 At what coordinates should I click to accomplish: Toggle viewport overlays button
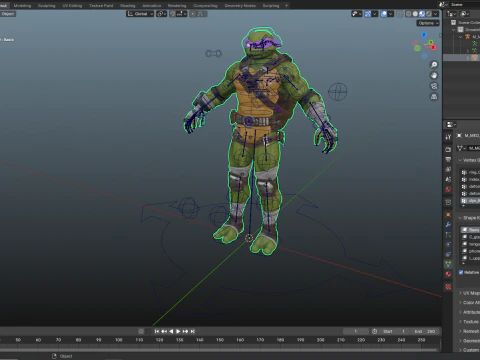[x=384, y=14]
